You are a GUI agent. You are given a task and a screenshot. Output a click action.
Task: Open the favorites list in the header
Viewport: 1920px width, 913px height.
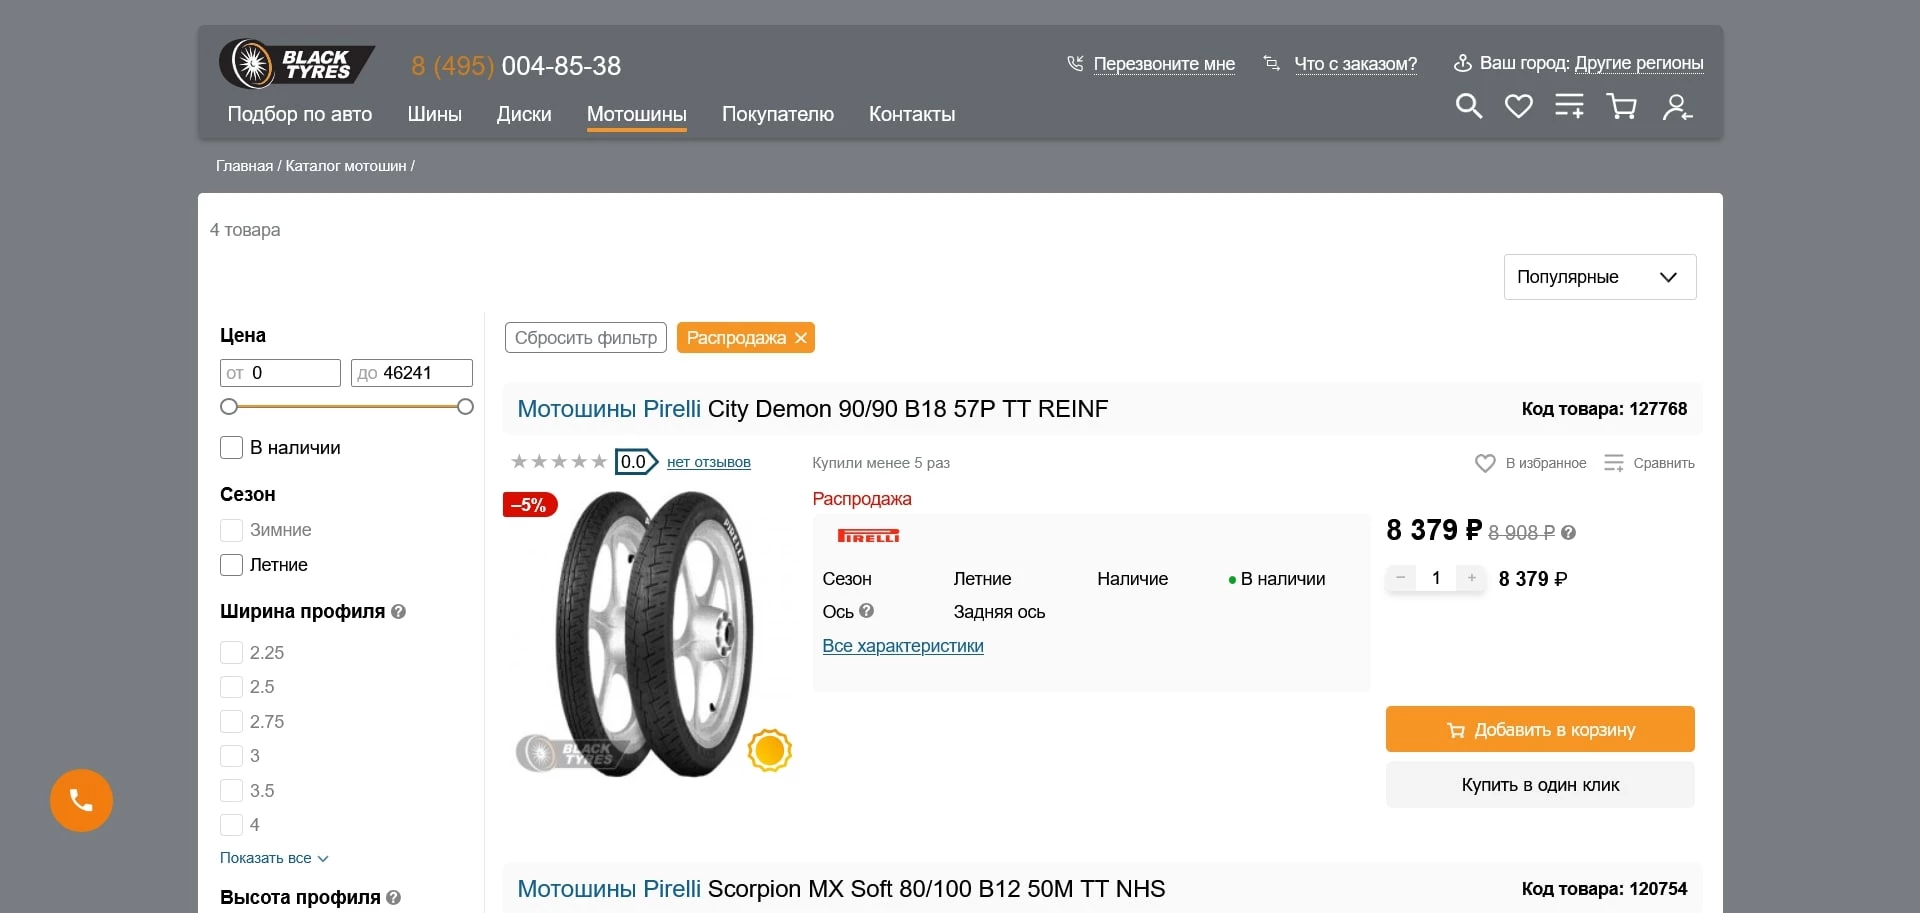(1518, 106)
